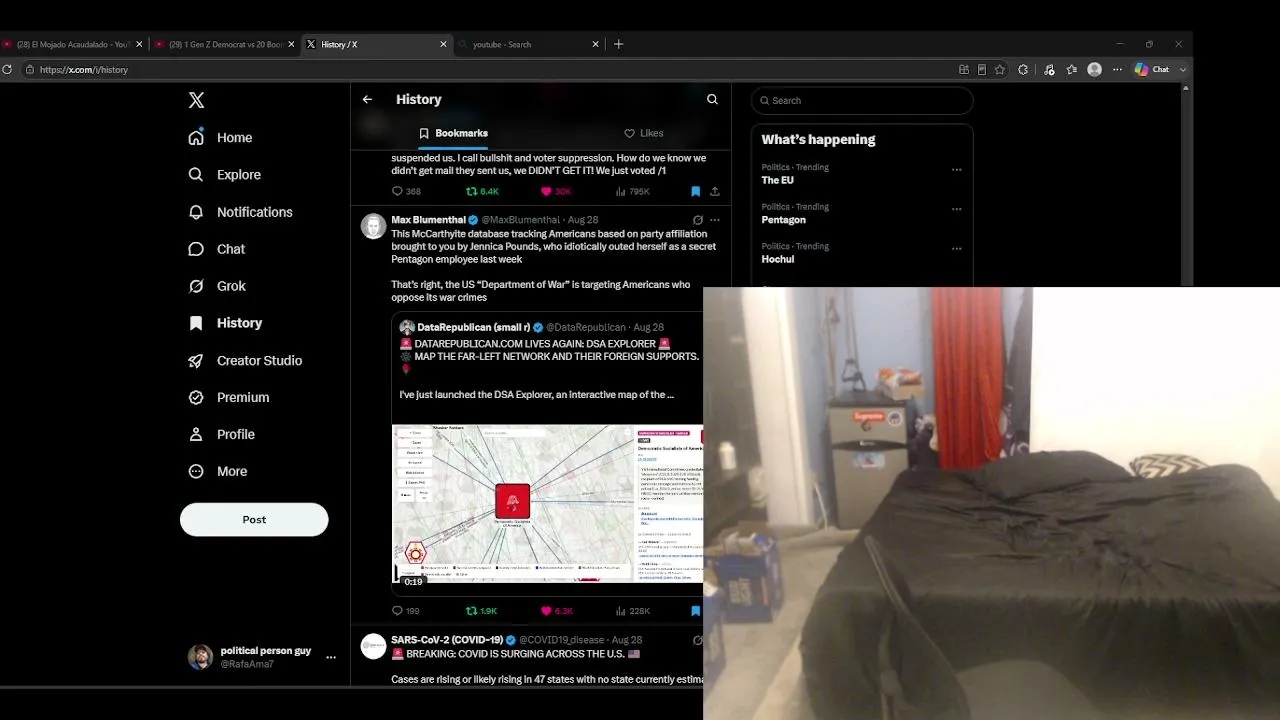The image size is (1280, 720).
Task: Close the History / X browser tab
Action: coord(443,44)
